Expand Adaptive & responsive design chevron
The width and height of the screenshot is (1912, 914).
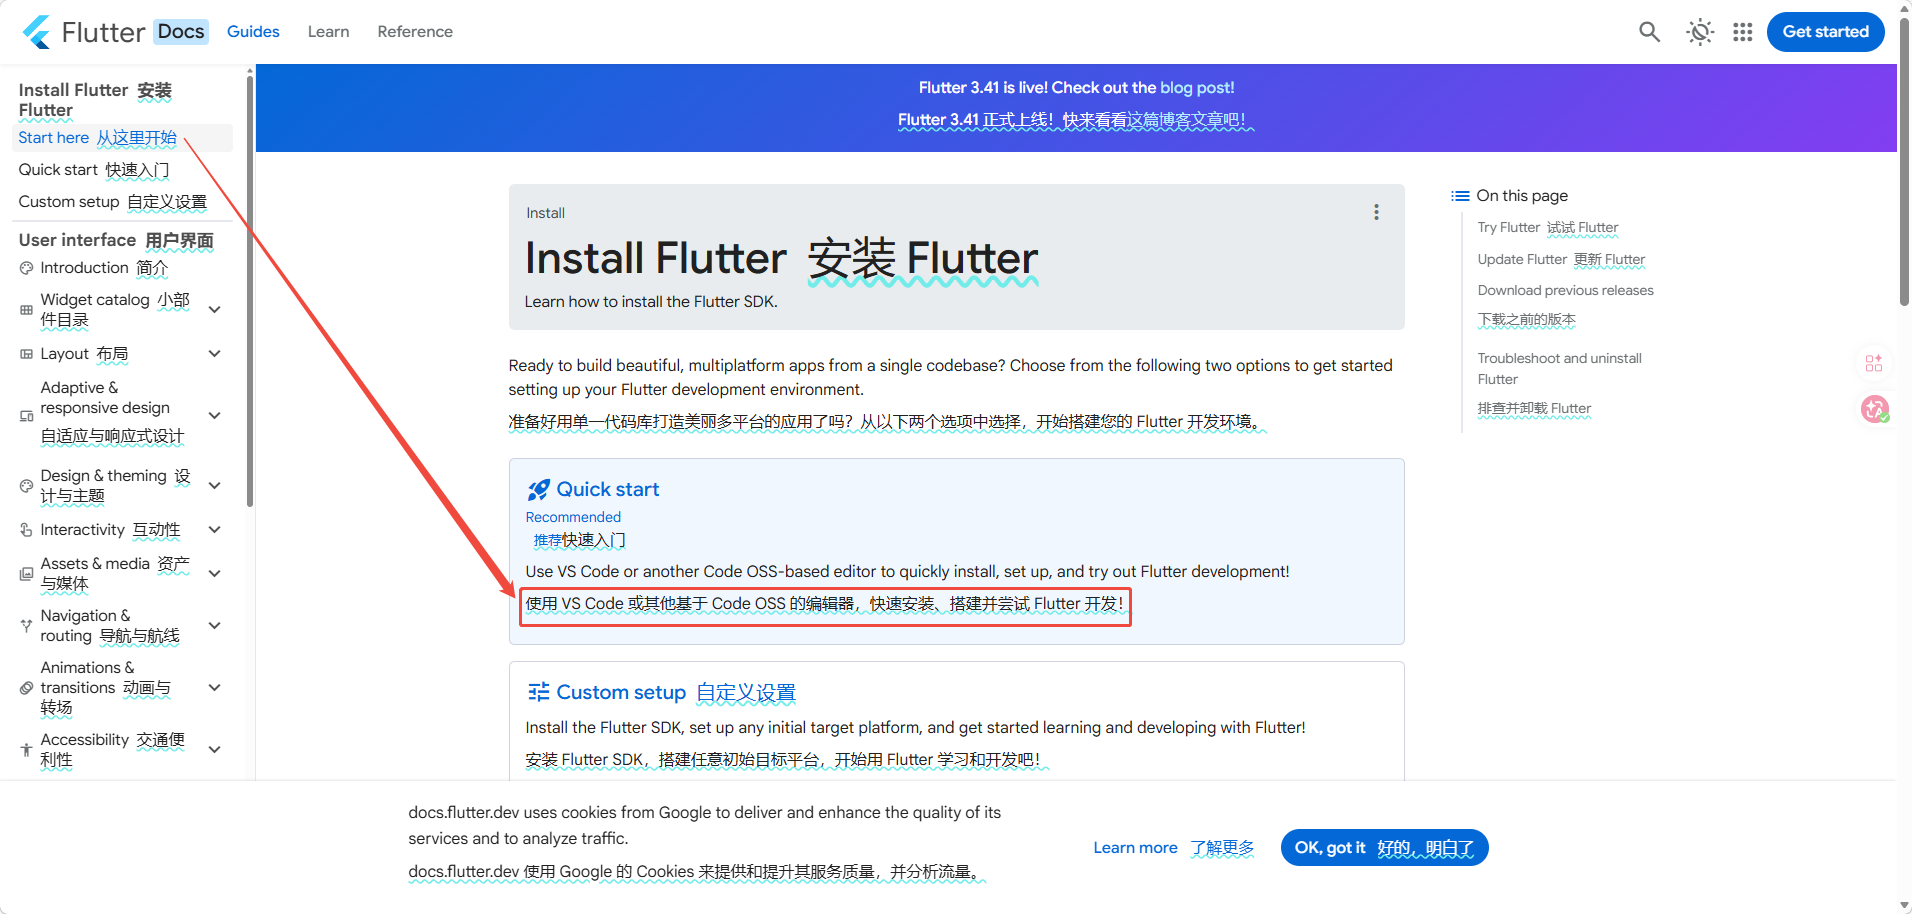(214, 415)
